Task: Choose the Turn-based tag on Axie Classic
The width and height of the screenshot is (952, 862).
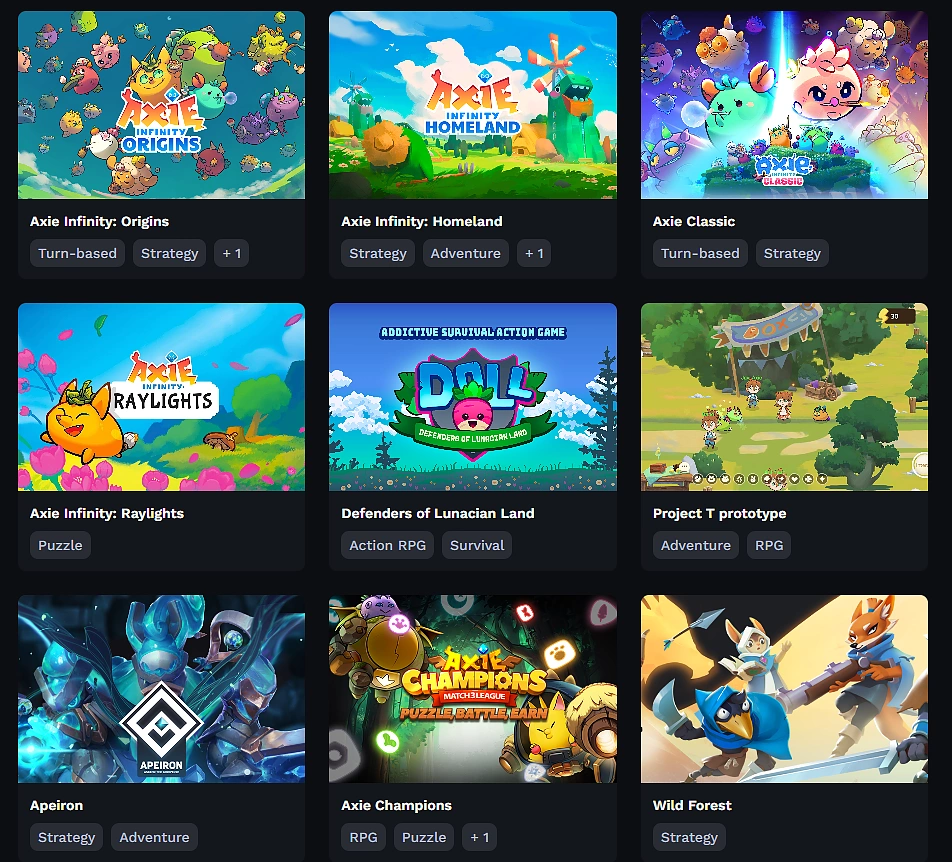Action: coord(700,253)
